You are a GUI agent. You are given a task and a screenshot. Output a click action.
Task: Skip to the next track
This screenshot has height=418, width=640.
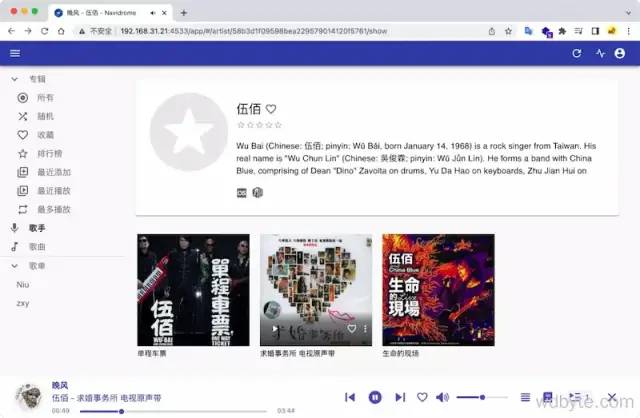(x=400, y=397)
